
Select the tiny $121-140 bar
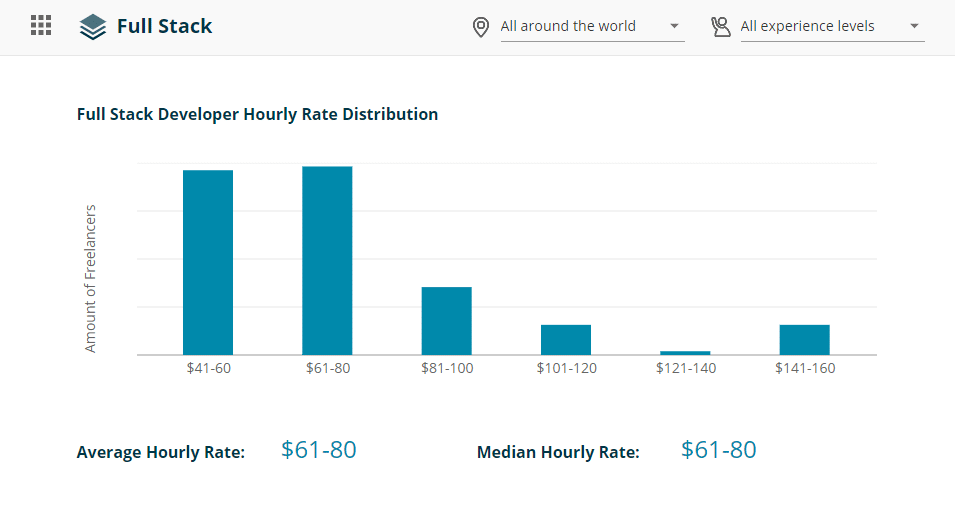coord(685,352)
